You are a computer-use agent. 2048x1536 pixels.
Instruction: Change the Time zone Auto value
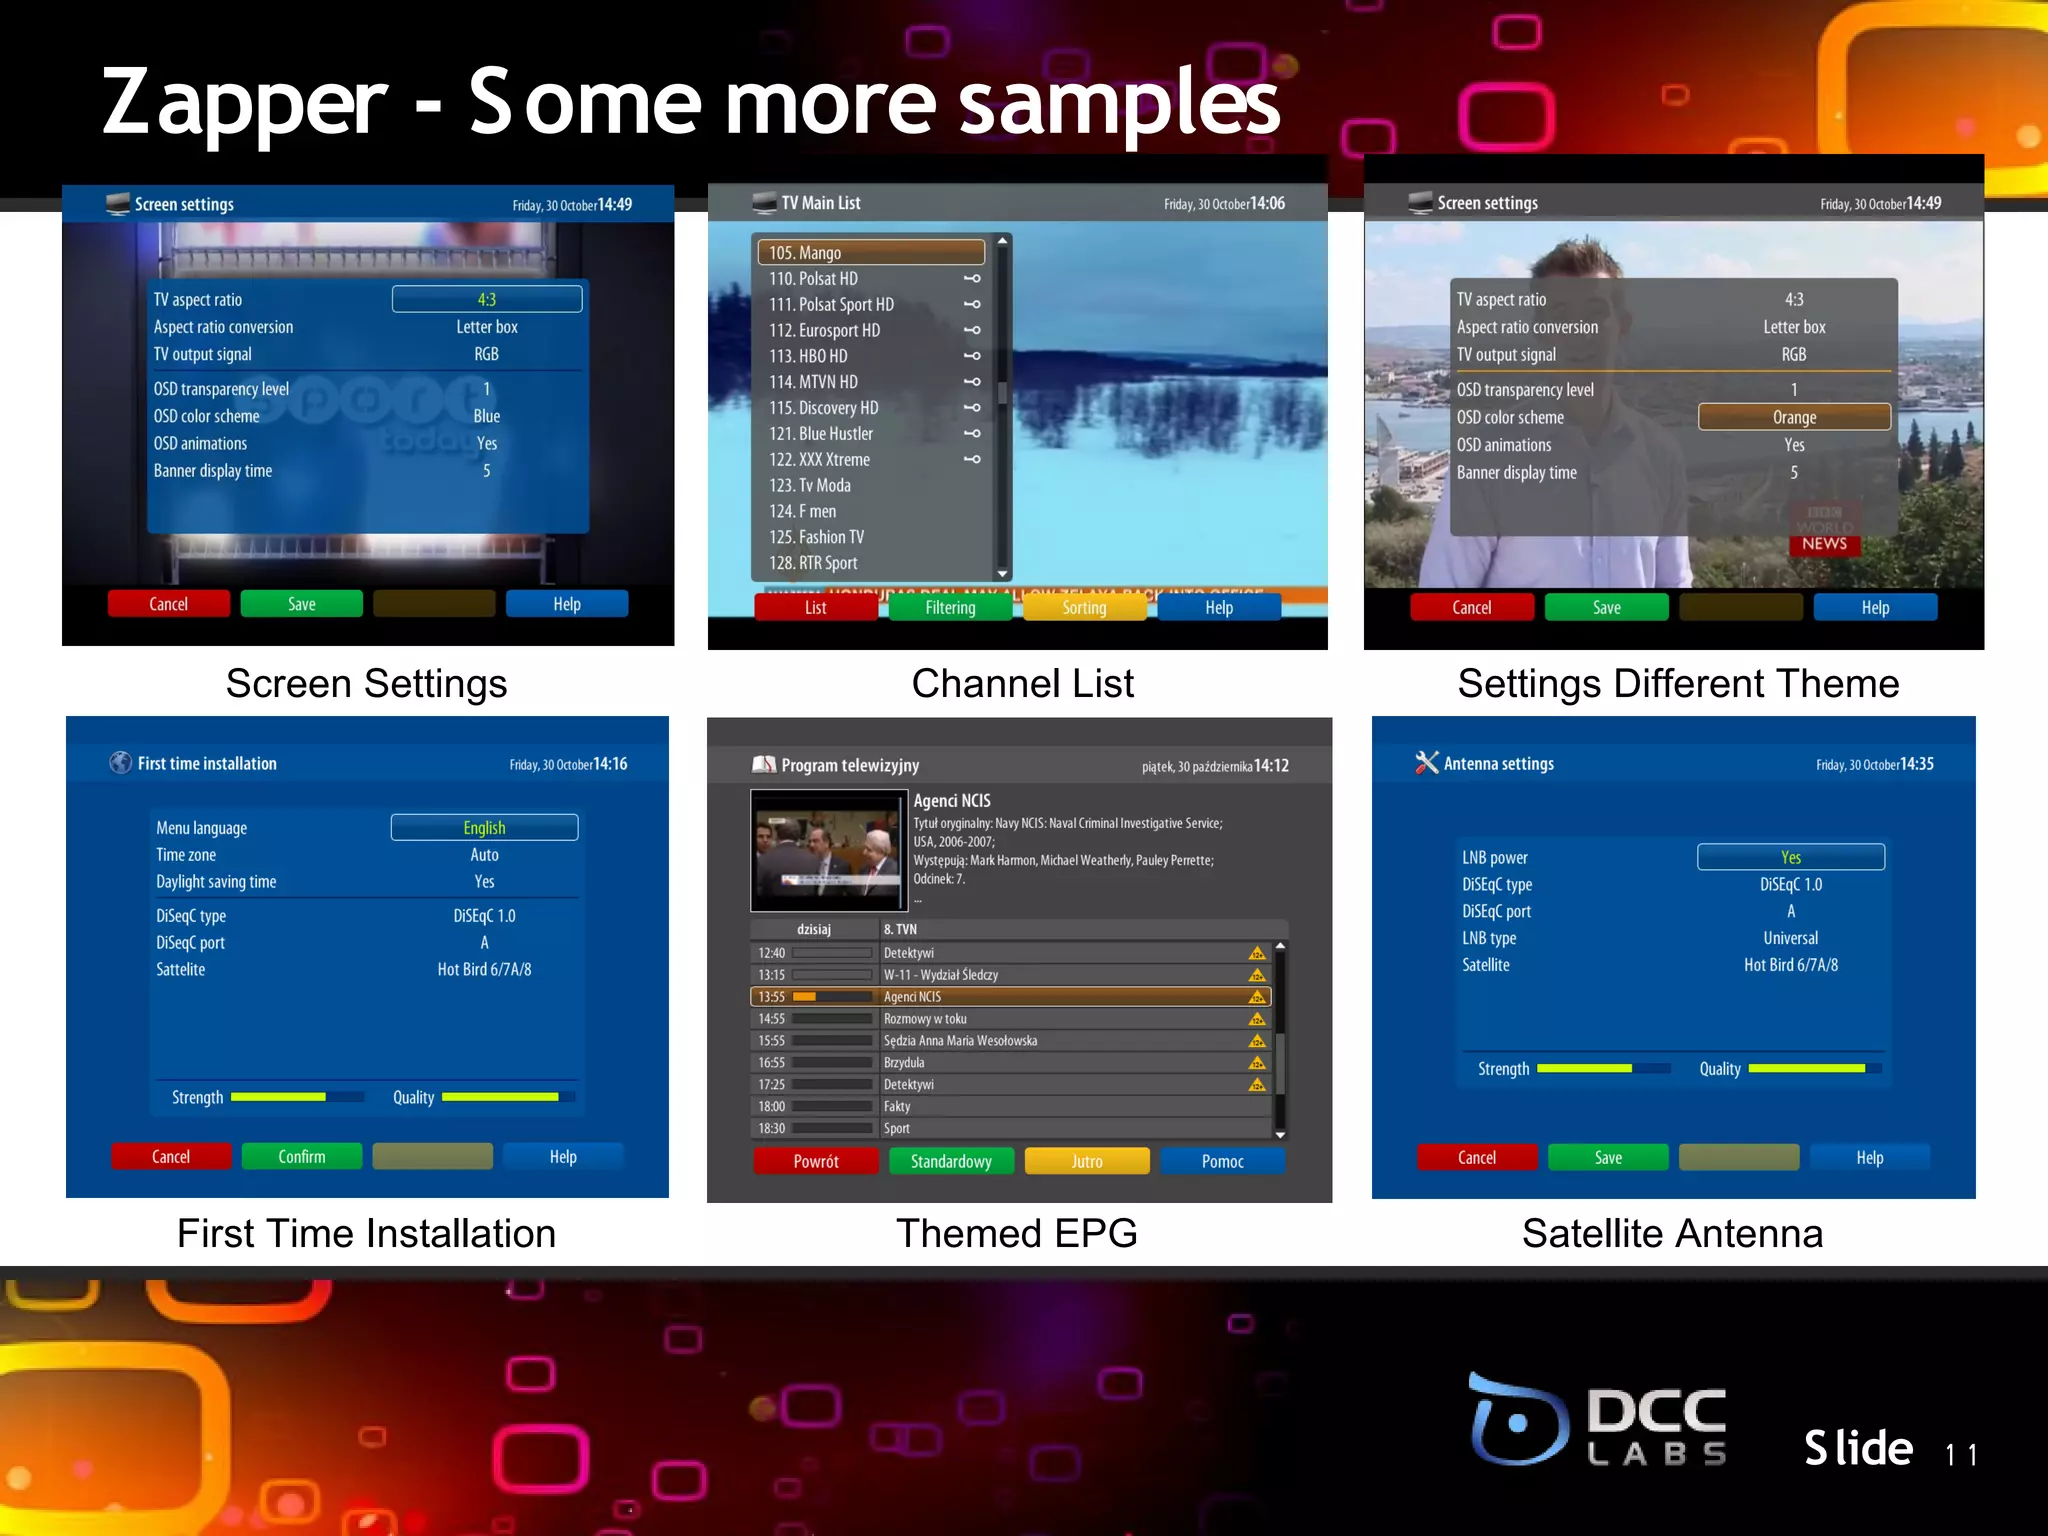coord(484,855)
